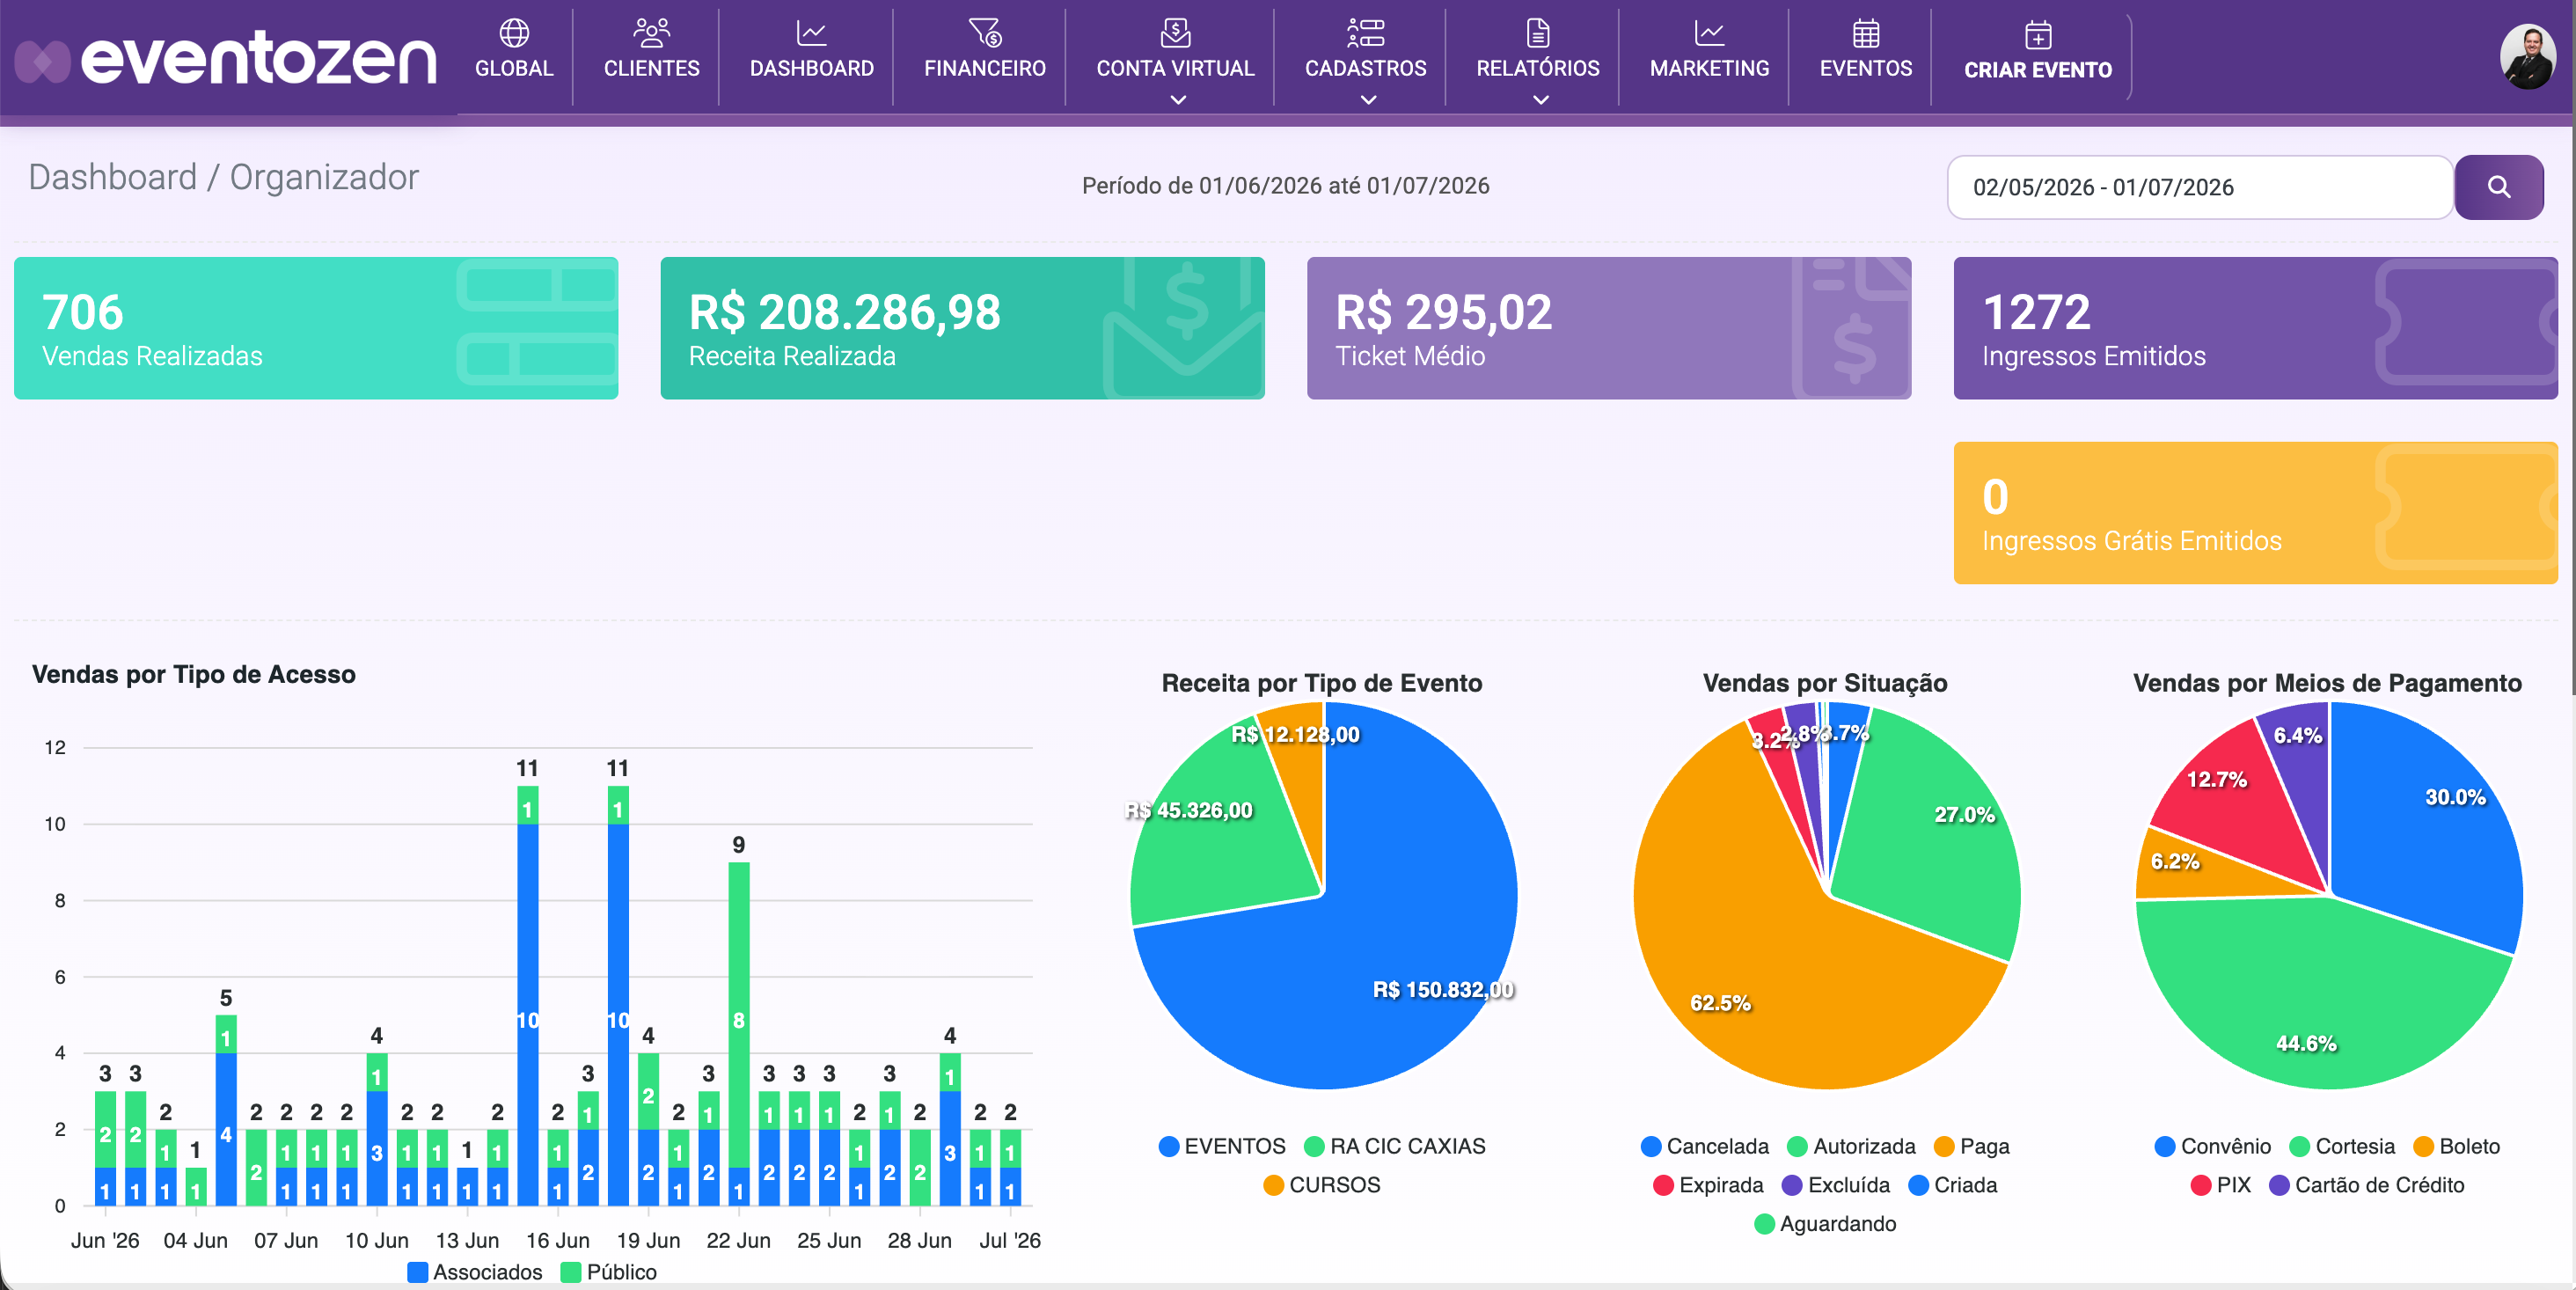Open the user profile avatar

point(2527,57)
